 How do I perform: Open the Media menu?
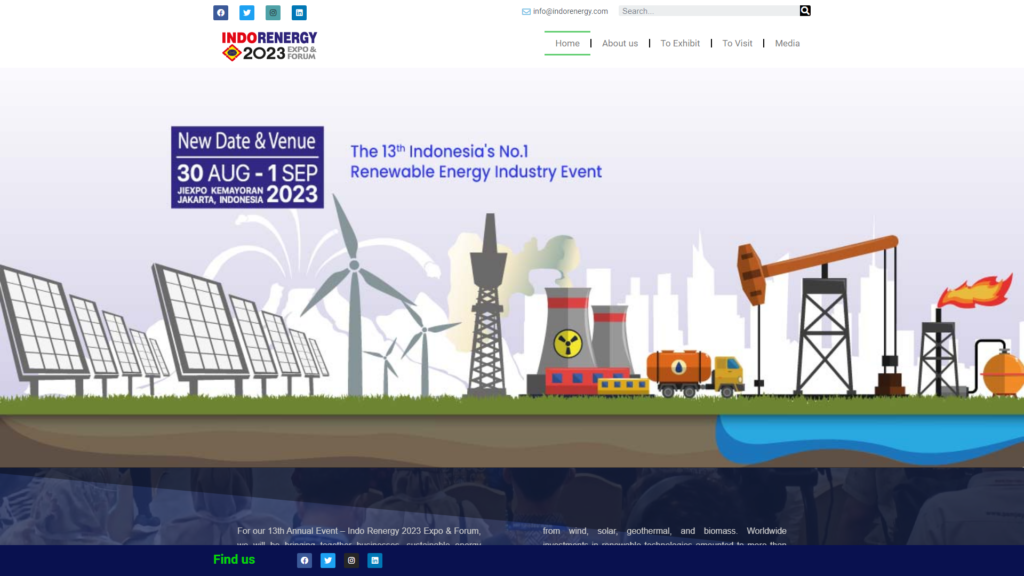(787, 43)
